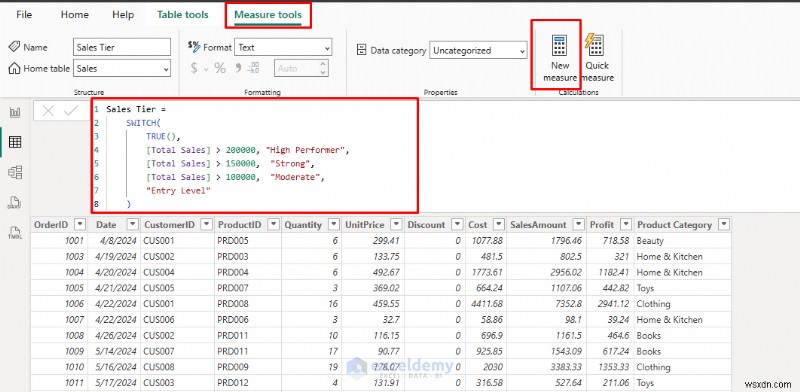Viewport: 800px width, 392px height.
Task: Click the Name field containing Sales Tier
Action: pyautogui.click(x=122, y=47)
